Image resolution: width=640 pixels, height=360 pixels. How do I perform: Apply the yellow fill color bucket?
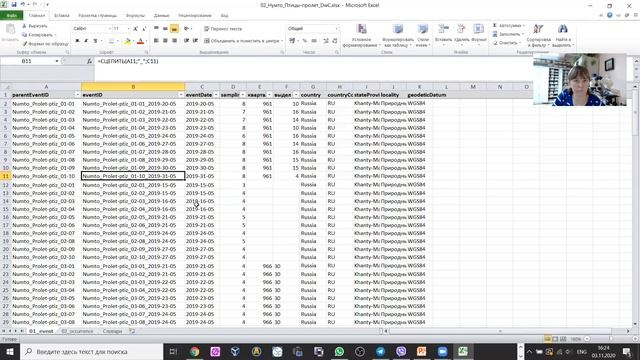(x=128, y=41)
